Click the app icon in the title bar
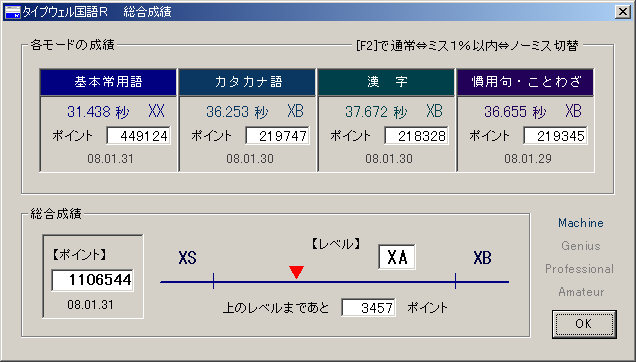Viewport: 636px width, 362px height. (12, 12)
